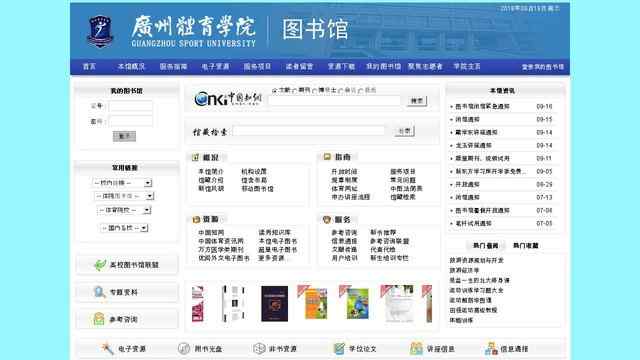The image size is (640, 360).
Task: Open the 资源下载 navigation item
Action: click(x=341, y=67)
